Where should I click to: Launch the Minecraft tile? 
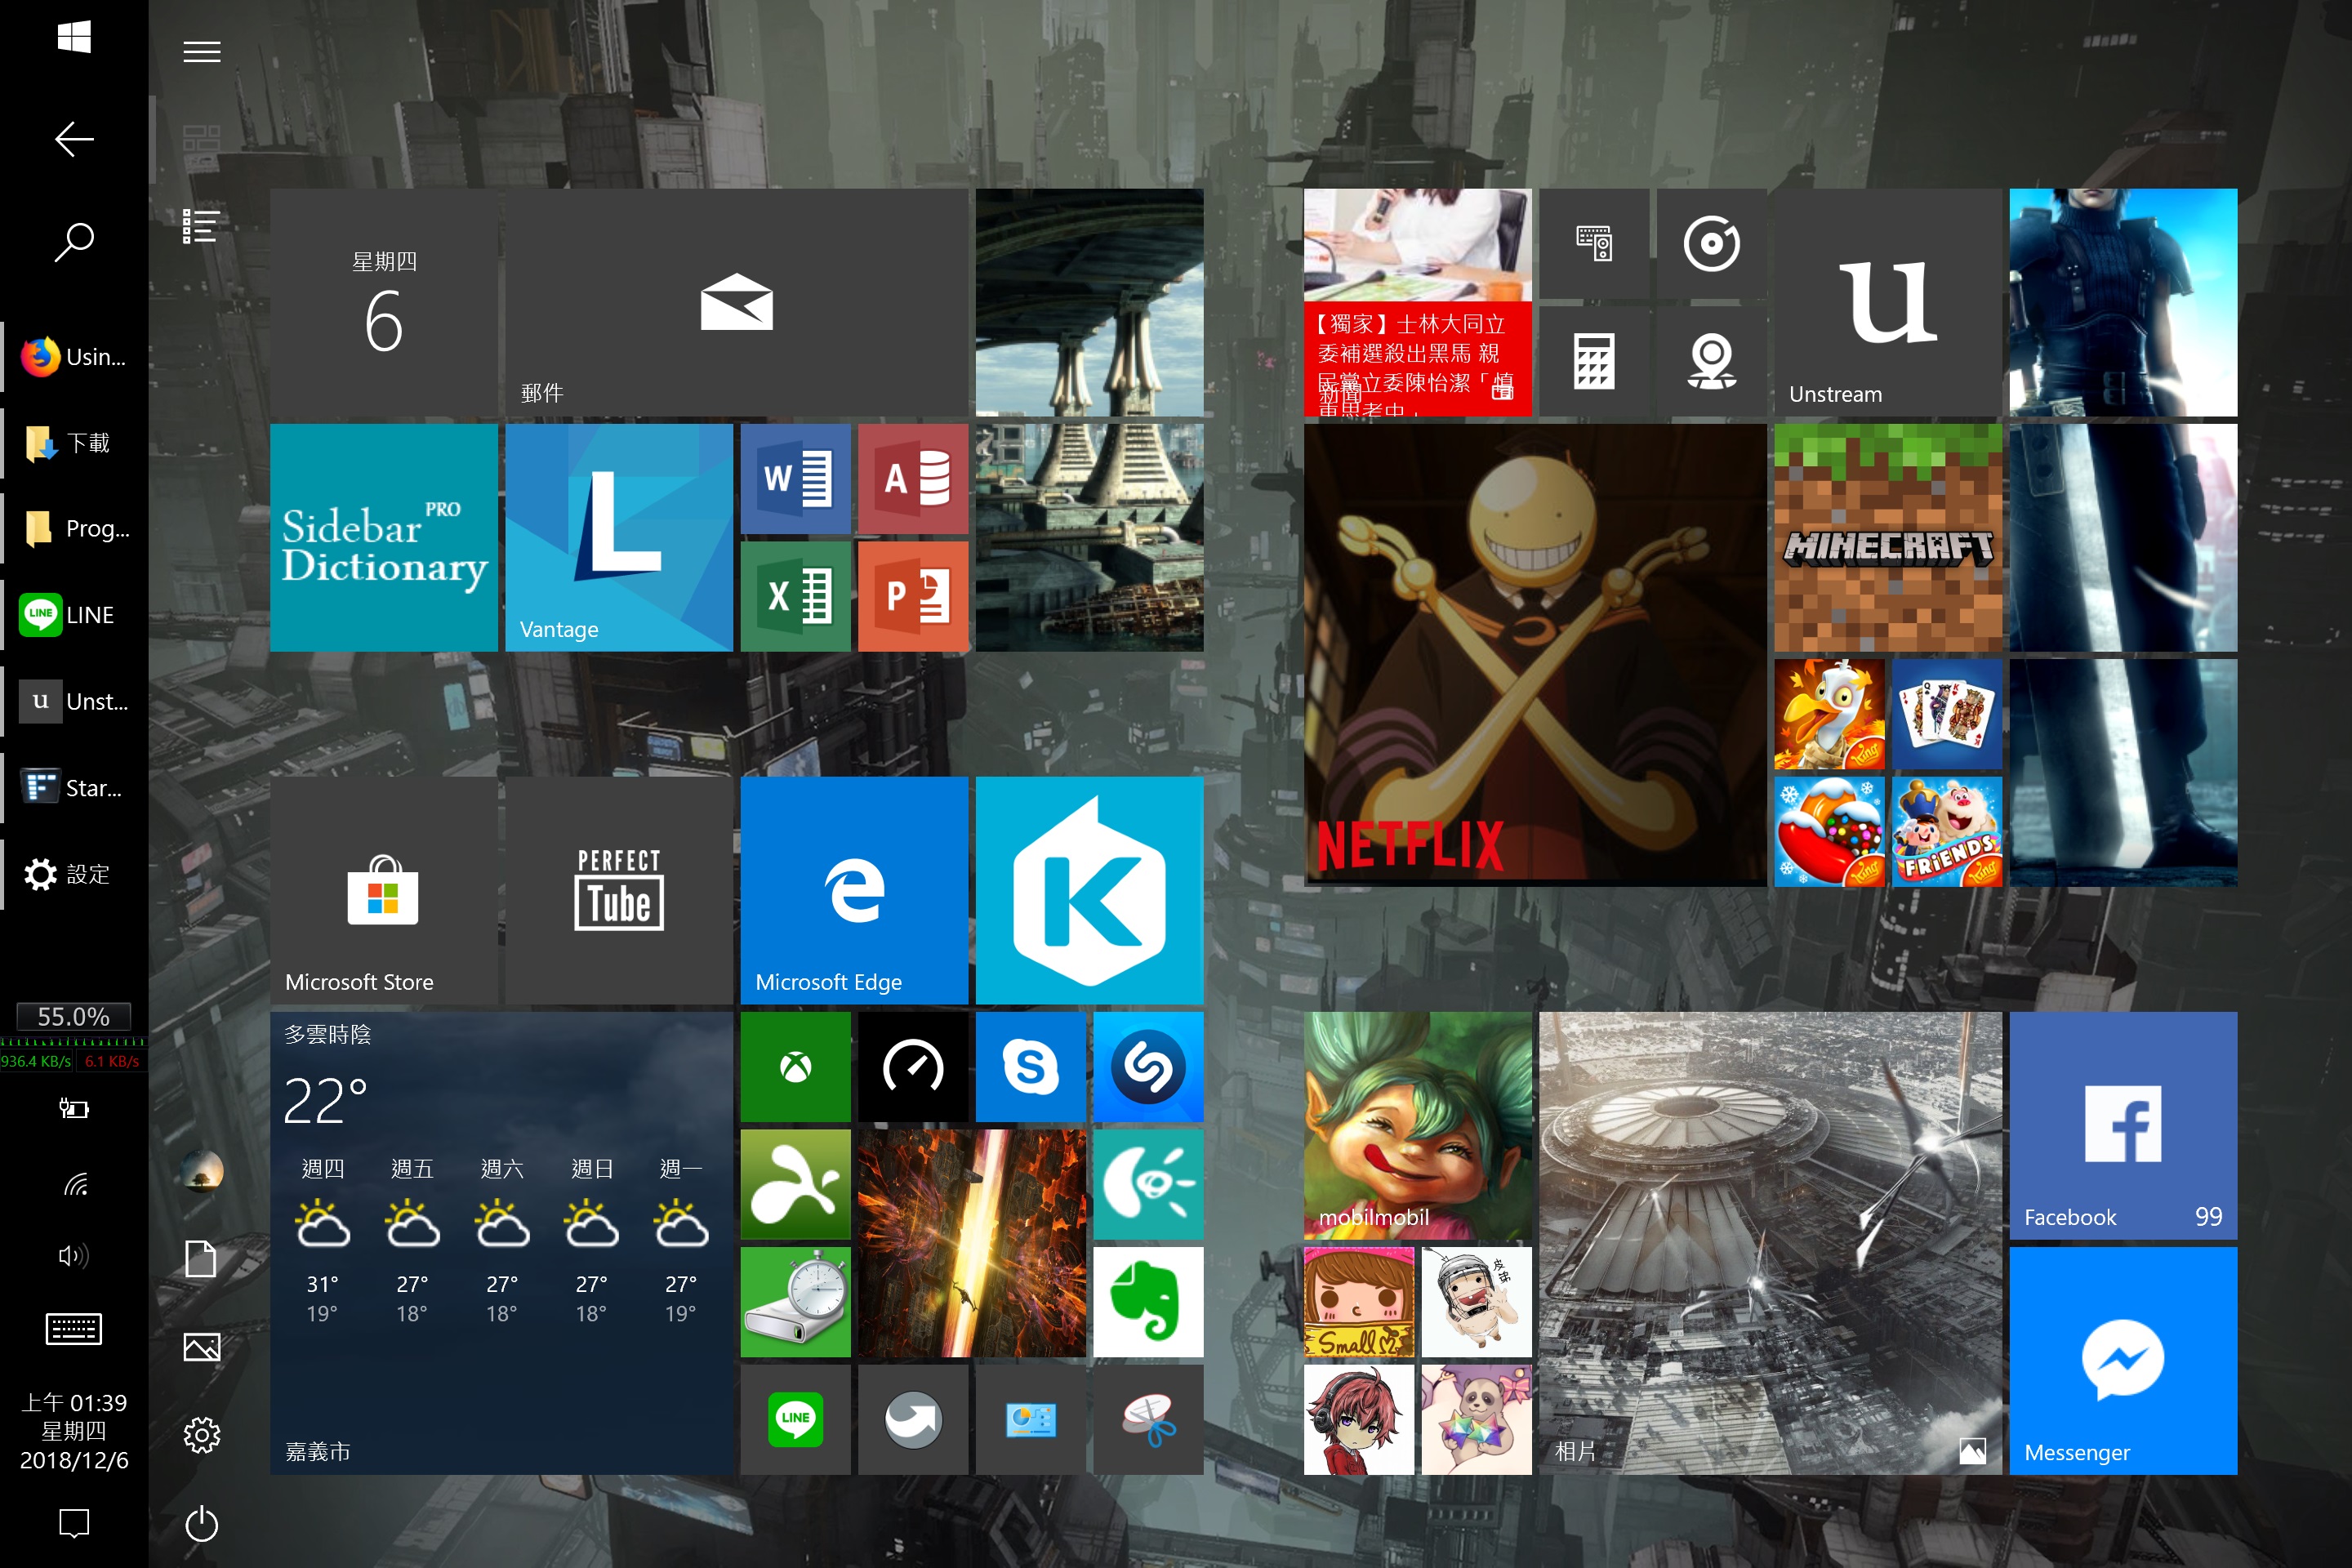pyautogui.click(x=1888, y=538)
